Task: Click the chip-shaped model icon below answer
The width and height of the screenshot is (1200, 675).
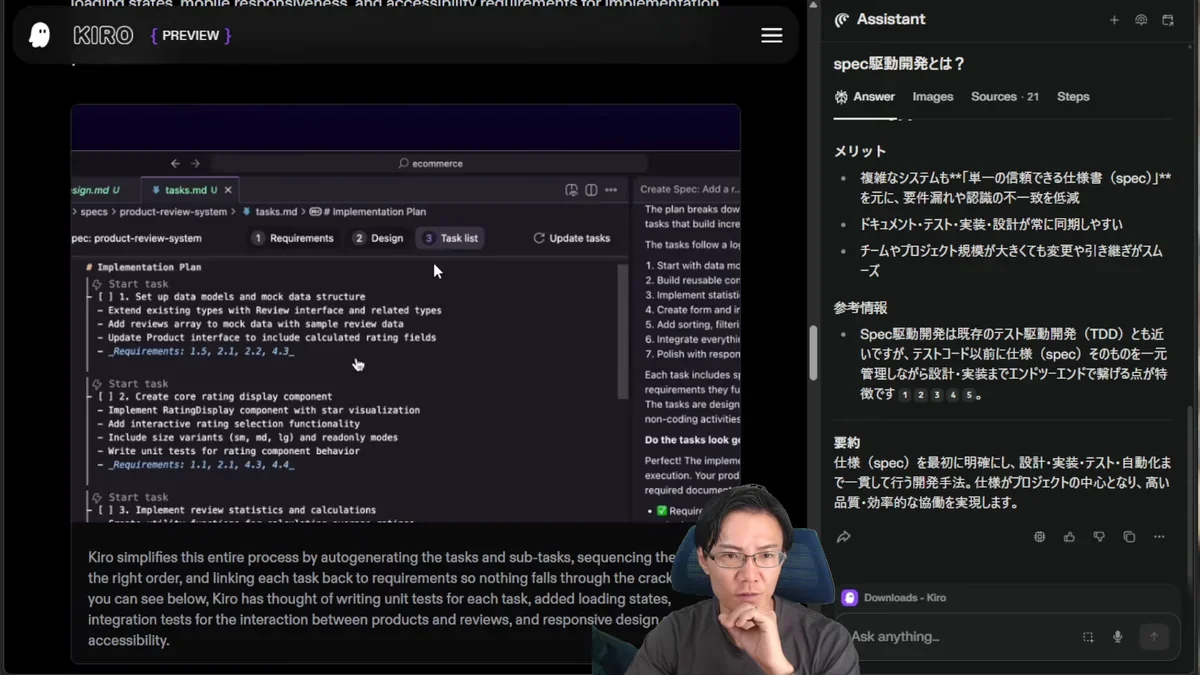Action: (x=1039, y=537)
